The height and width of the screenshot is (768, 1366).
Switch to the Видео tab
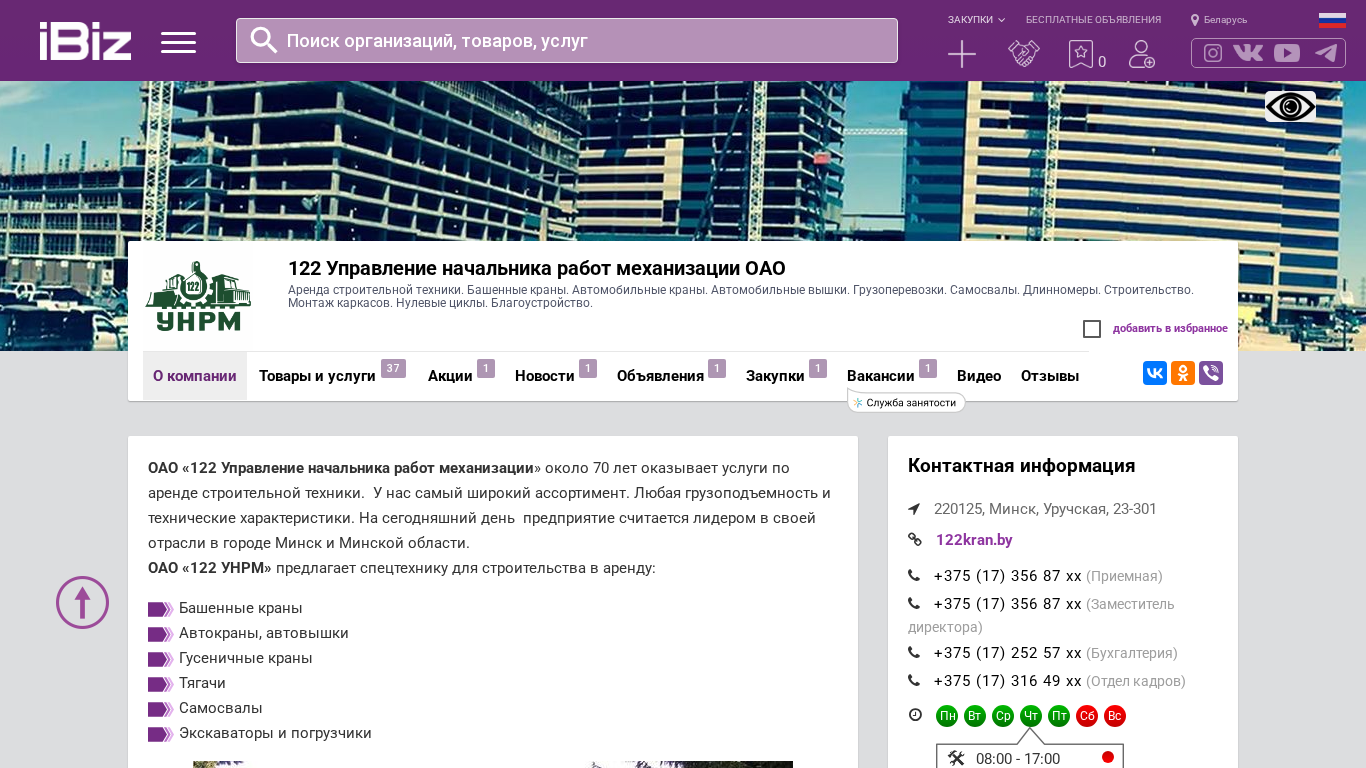click(x=979, y=376)
